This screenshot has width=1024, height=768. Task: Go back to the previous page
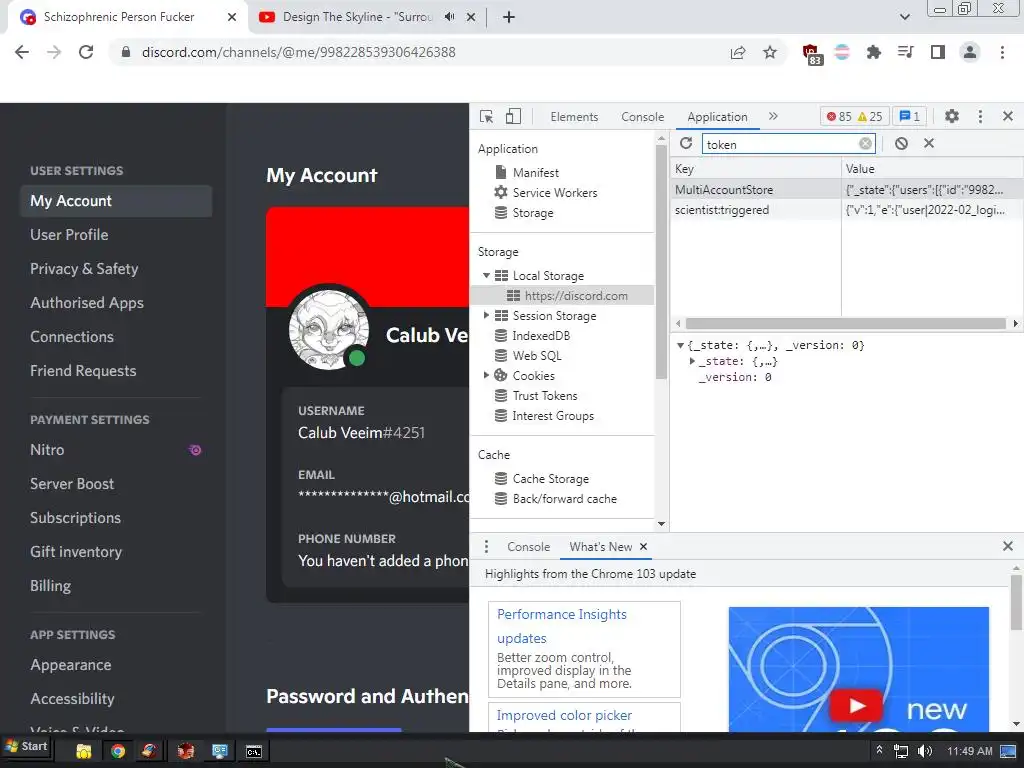point(22,52)
